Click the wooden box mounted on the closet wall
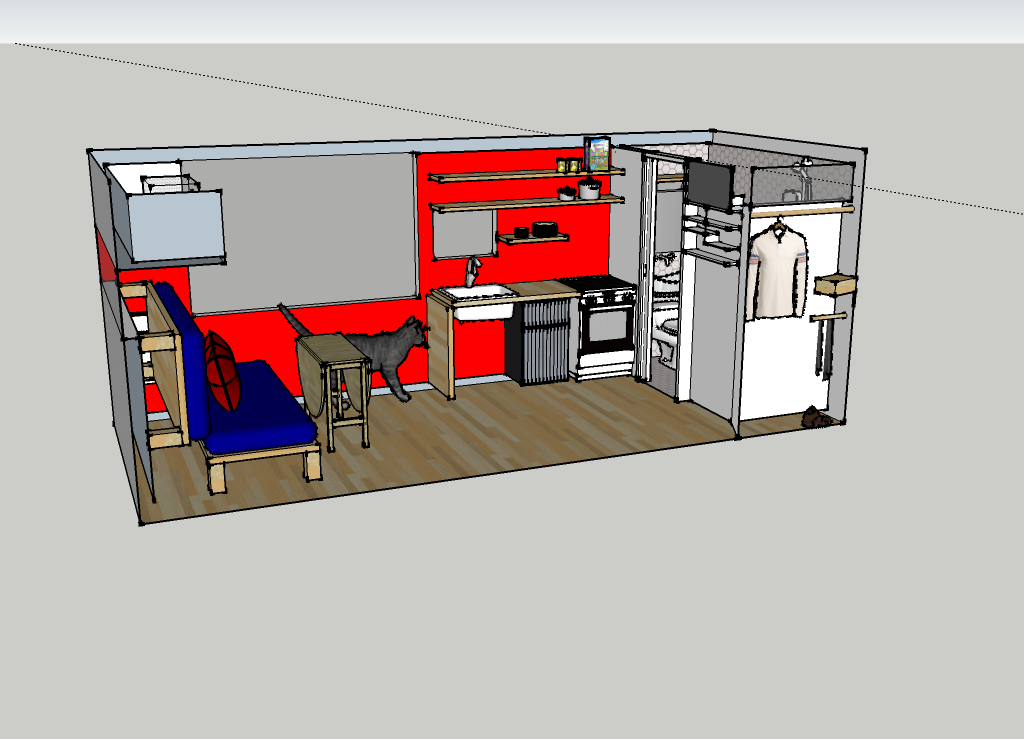Screen dimensions: 1024x739 [x=834, y=286]
